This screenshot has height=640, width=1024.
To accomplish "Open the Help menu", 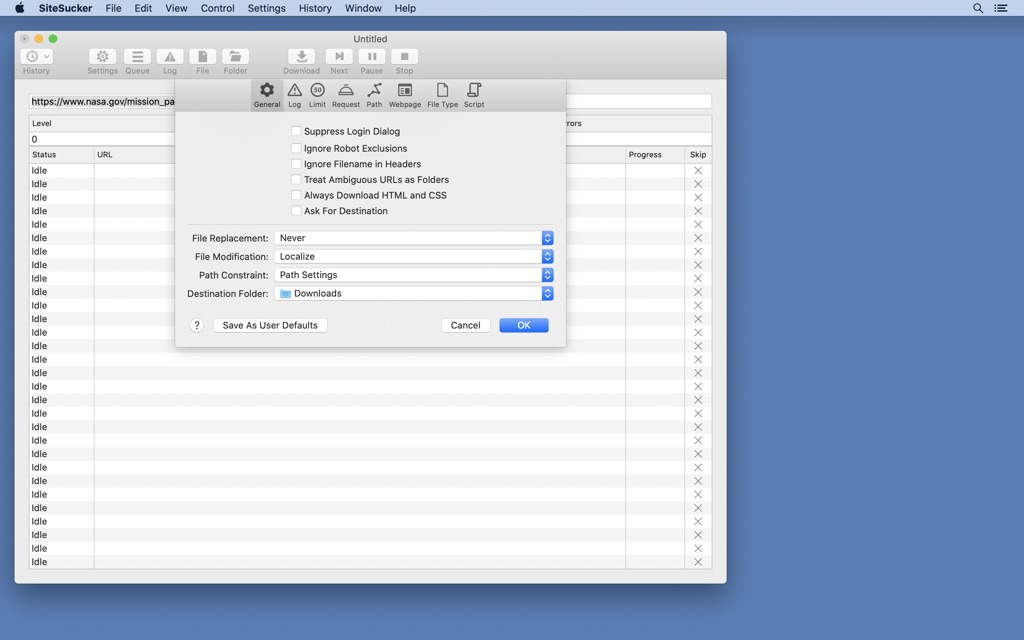I will point(405,8).
